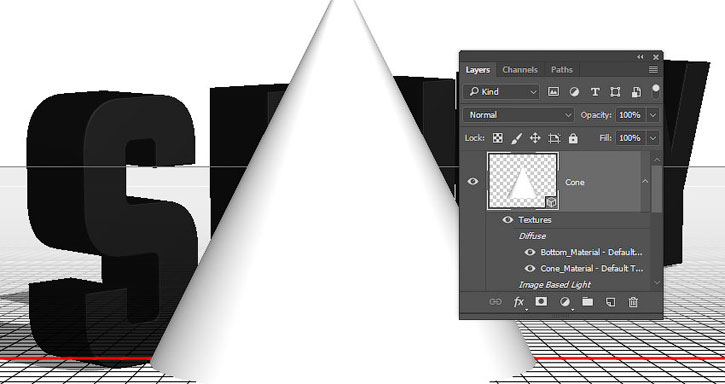The image size is (725, 384).
Task: Select Cone layer thumbnail
Action: pos(523,181)
